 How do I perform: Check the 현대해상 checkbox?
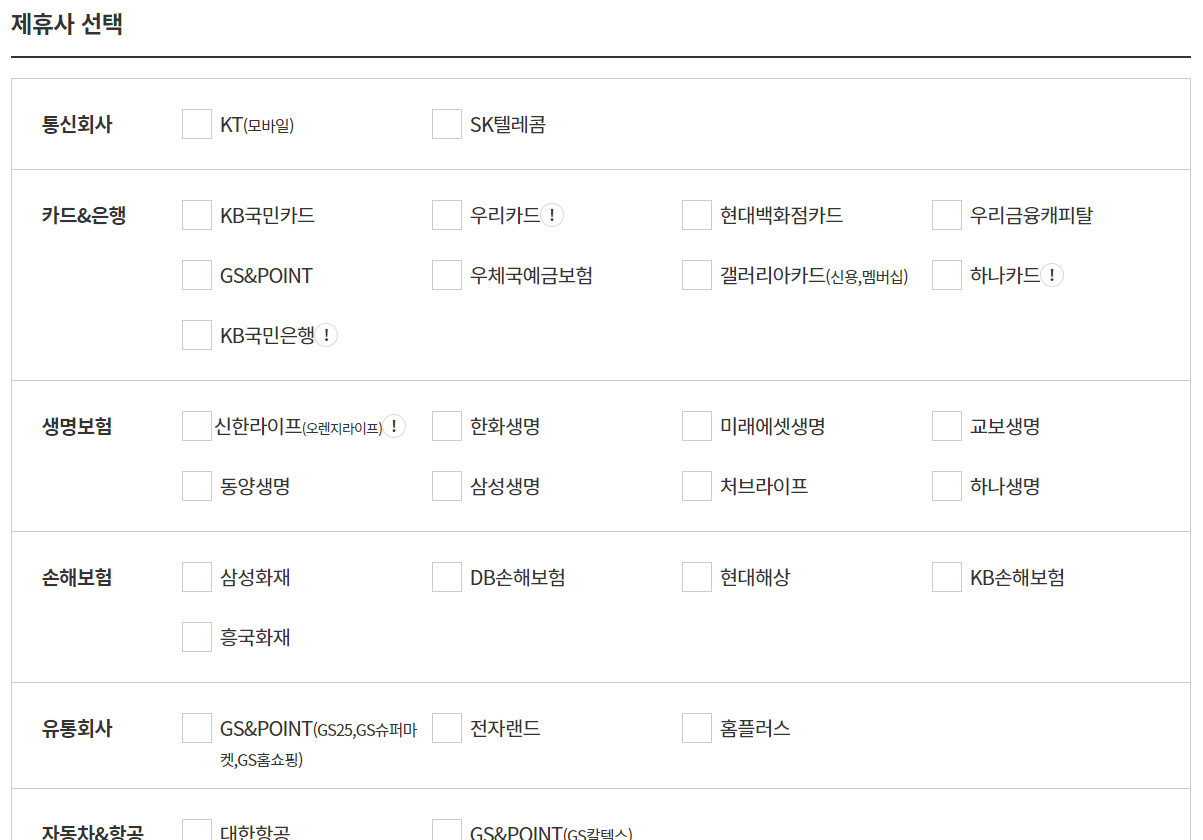coord(697,577)
